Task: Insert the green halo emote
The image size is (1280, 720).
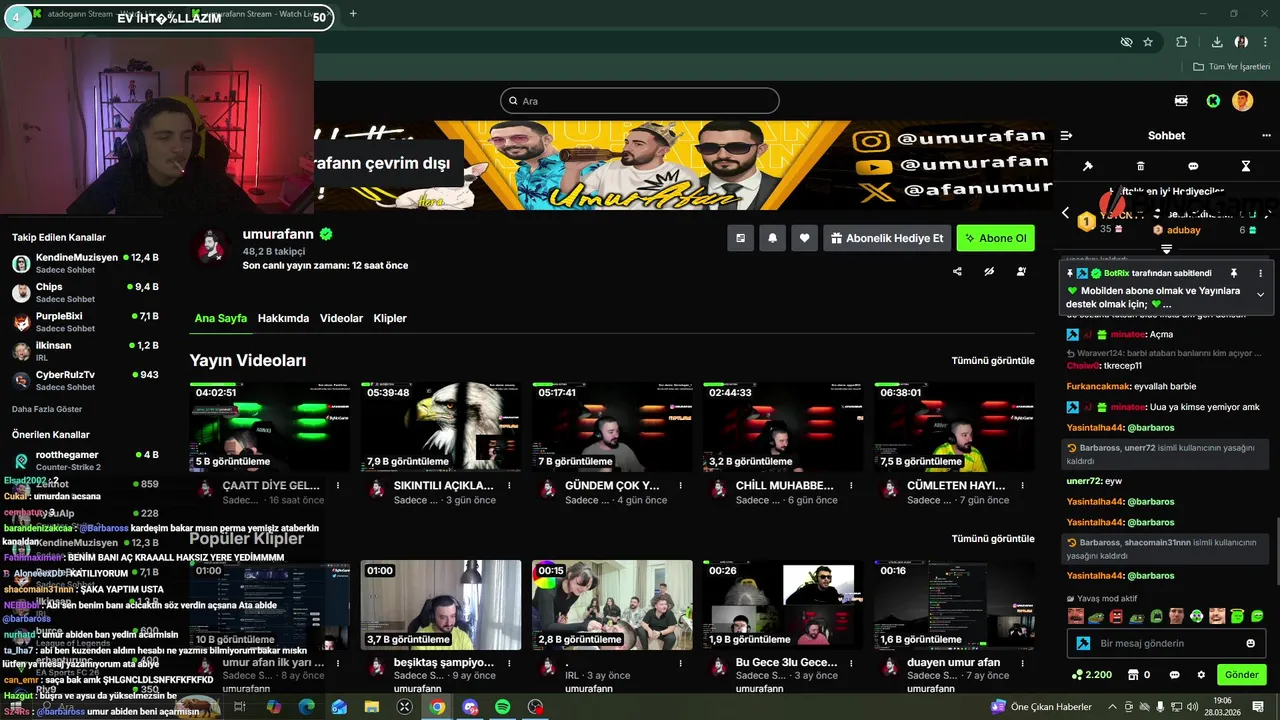Action: coord(1237,616)
